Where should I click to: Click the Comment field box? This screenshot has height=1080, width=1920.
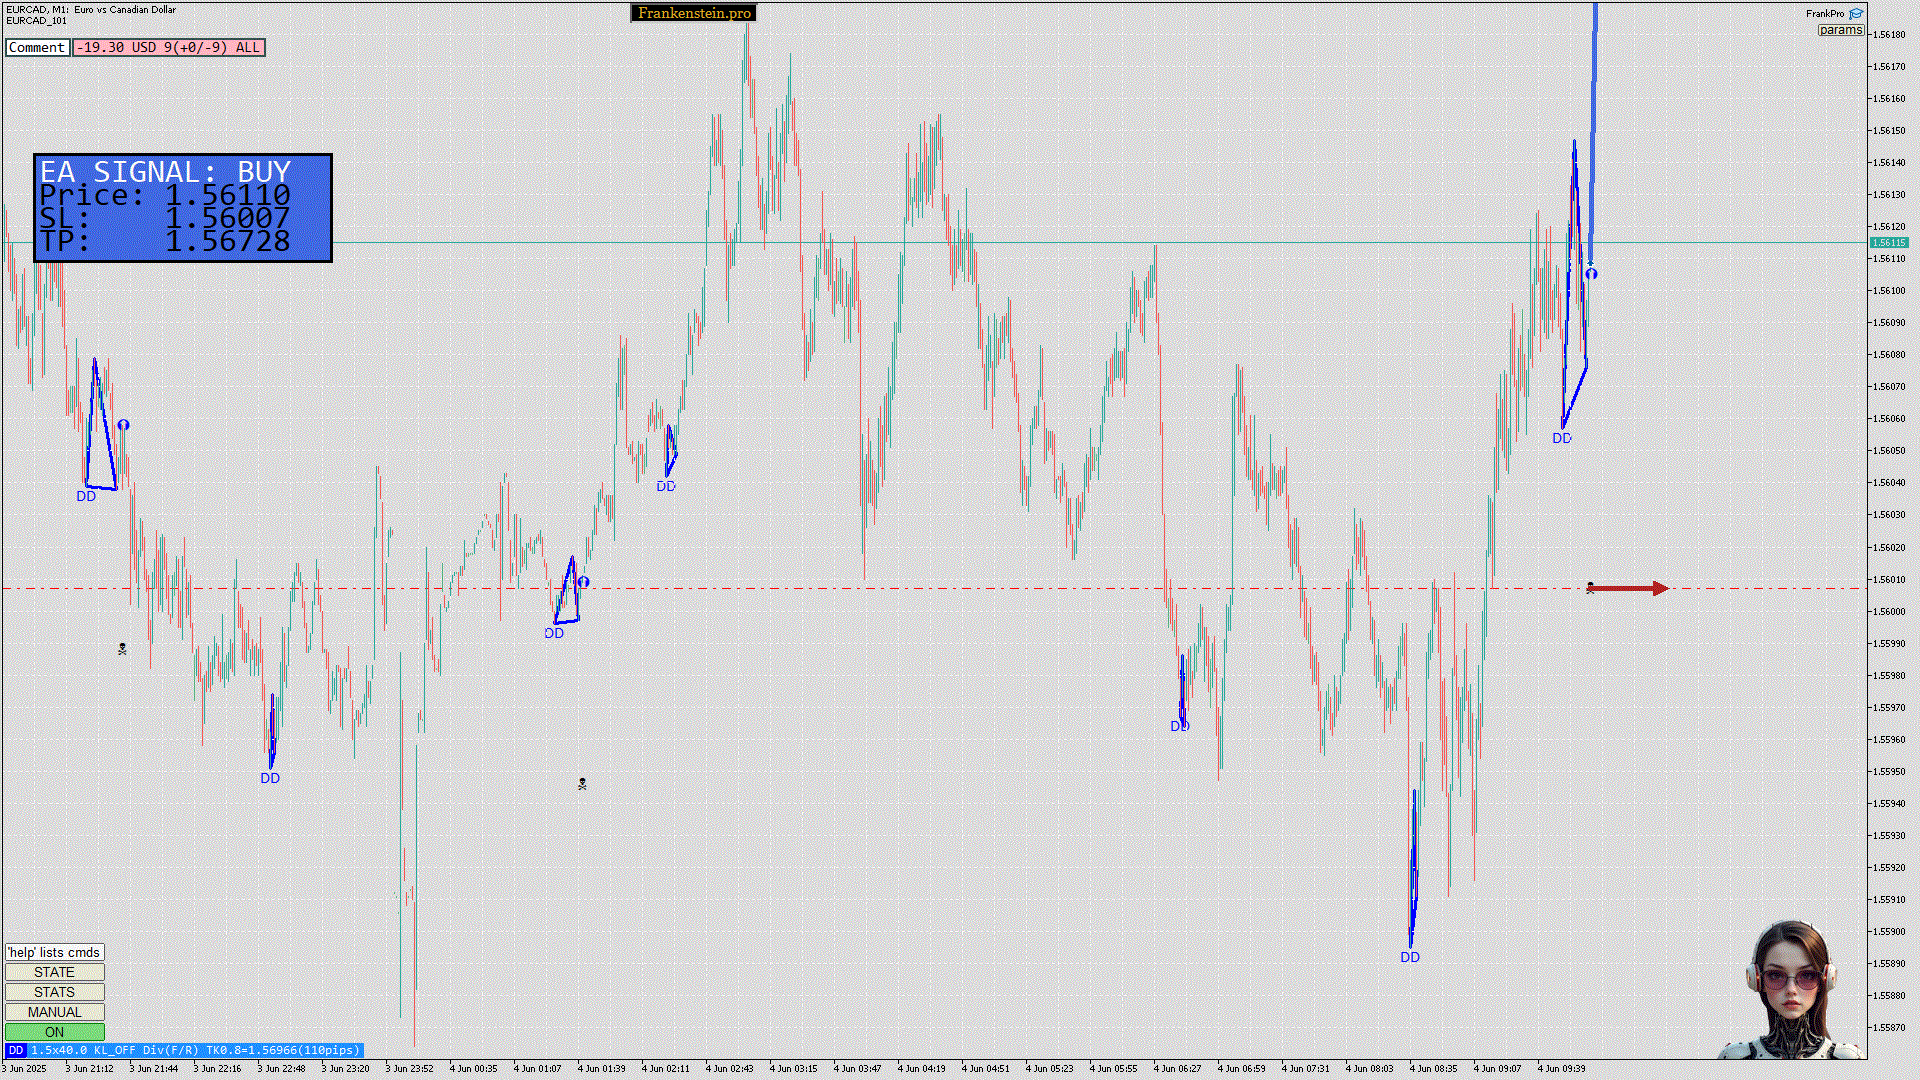37,47
